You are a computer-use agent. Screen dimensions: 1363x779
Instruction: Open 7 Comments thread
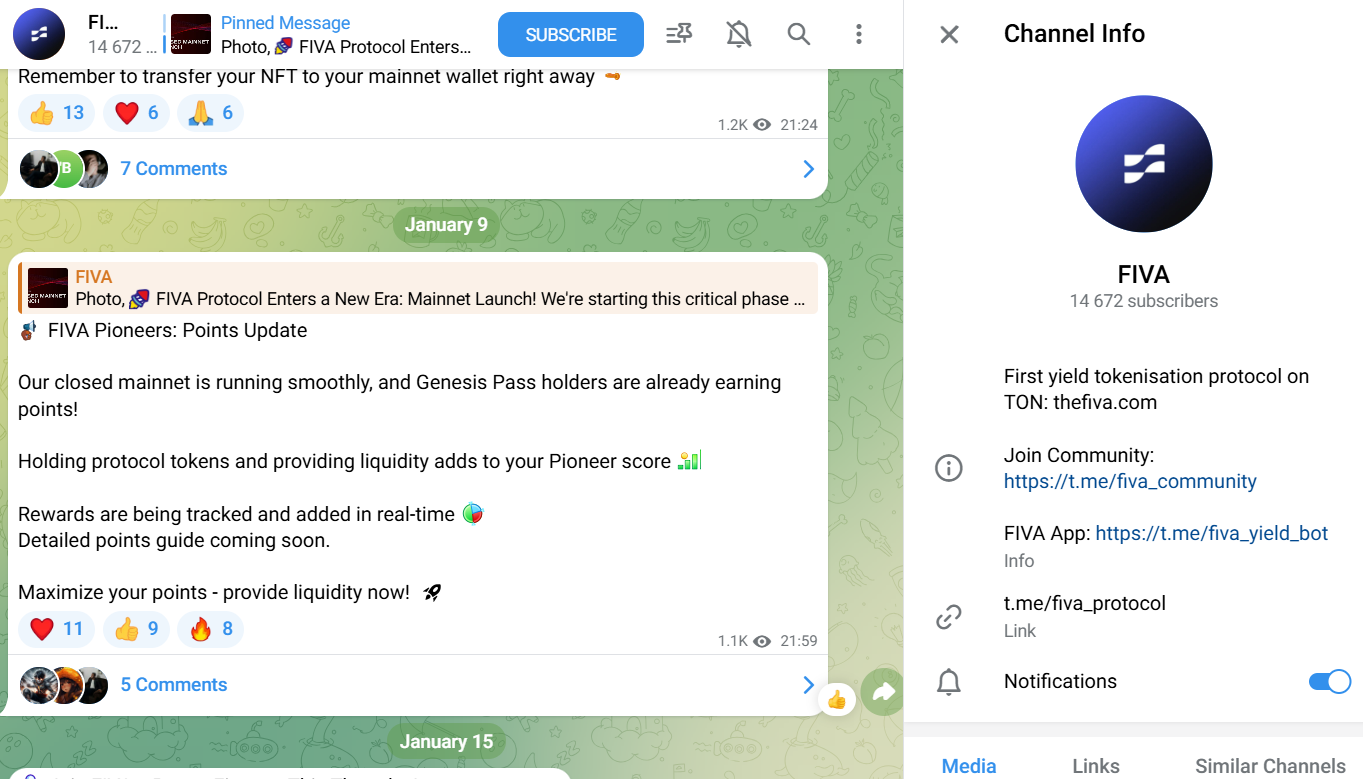pyautogui.click(x=174, y=169)
